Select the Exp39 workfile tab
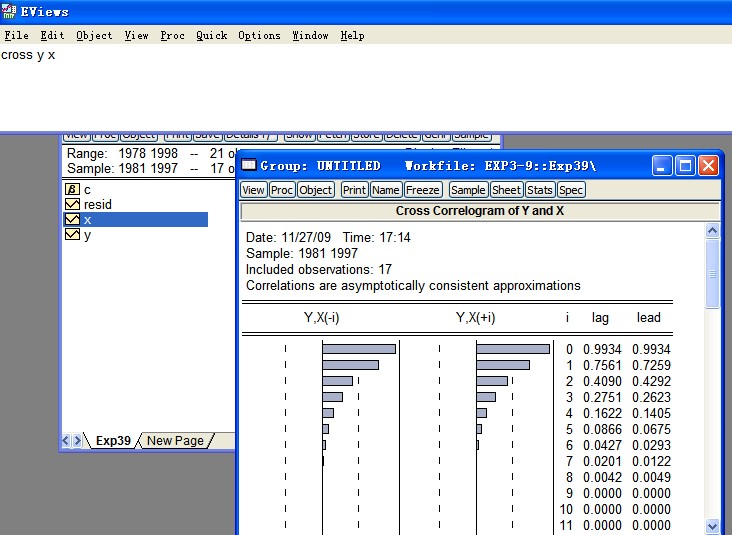 (x=113, y=441)
